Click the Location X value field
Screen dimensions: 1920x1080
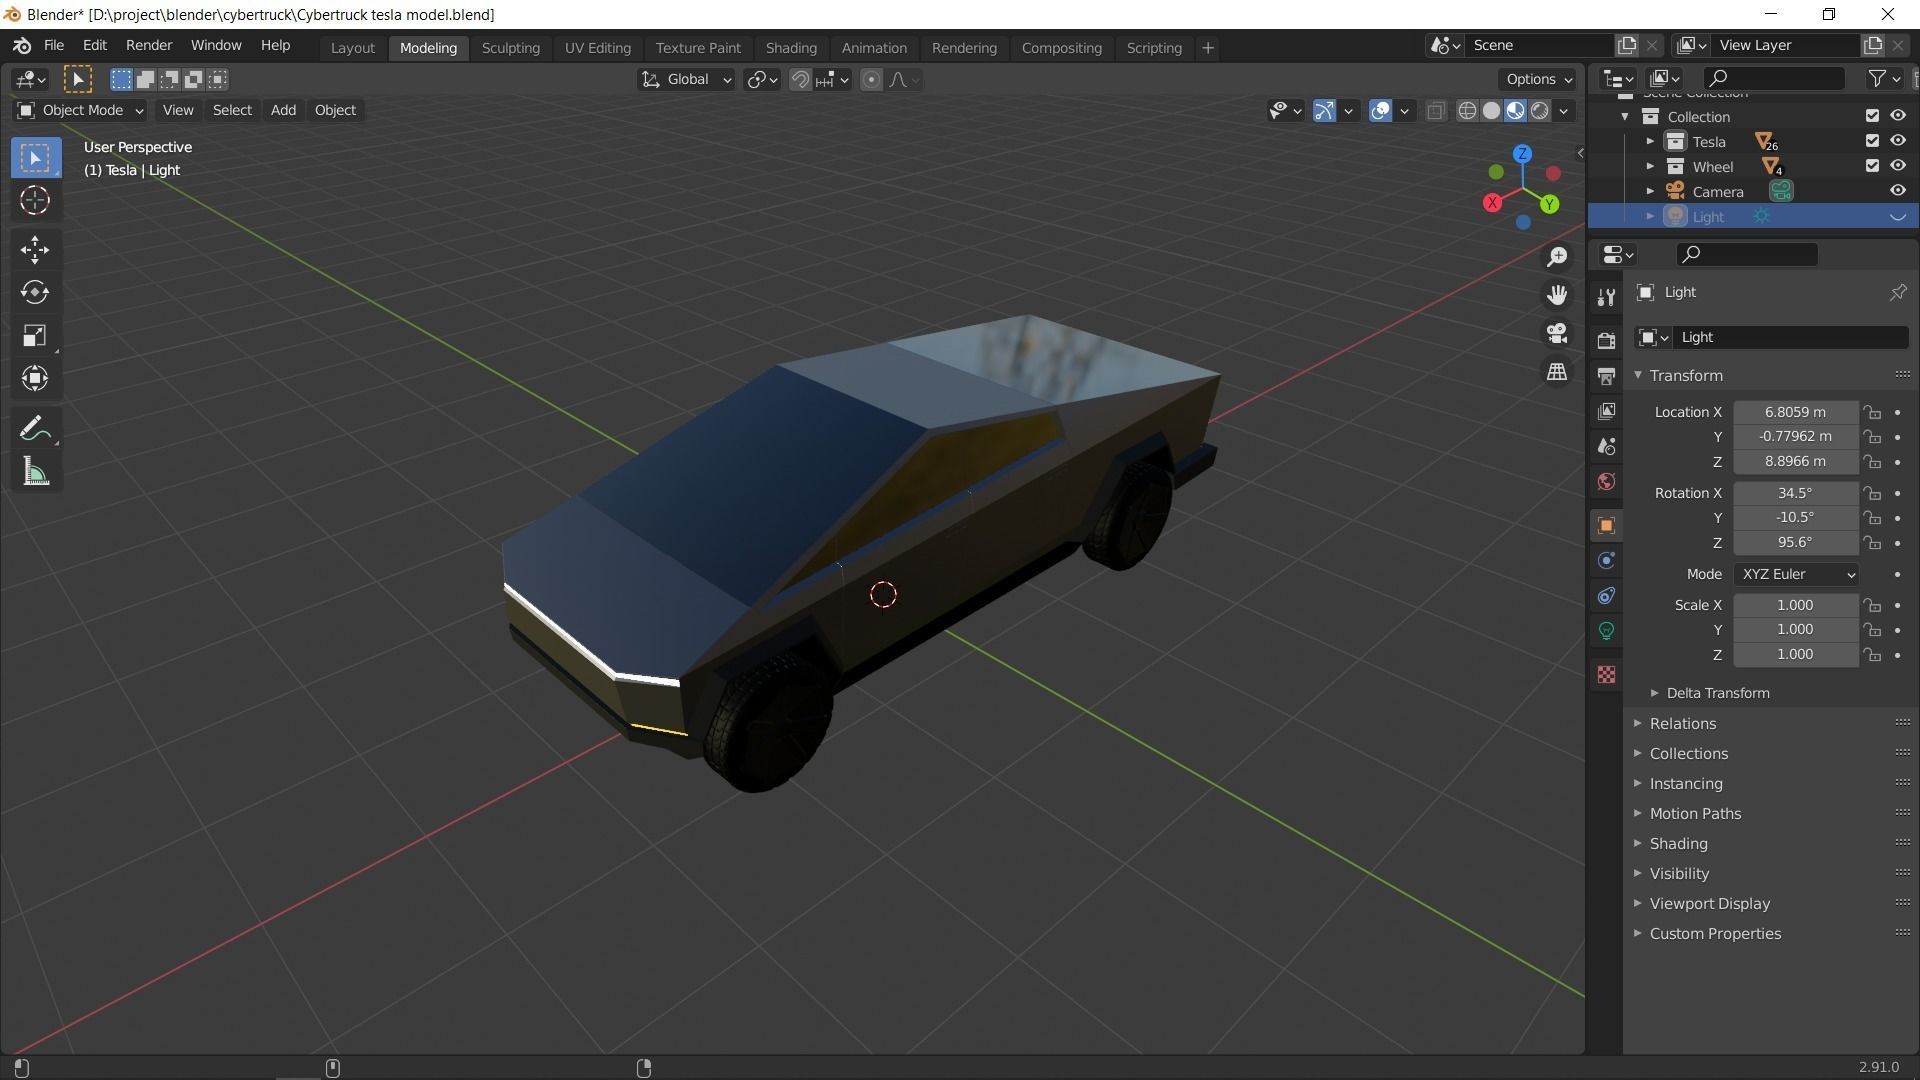coord(1795,412)
